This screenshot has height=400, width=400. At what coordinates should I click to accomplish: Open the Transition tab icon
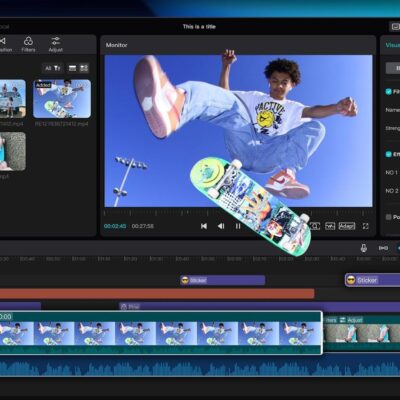pos(4,44)
